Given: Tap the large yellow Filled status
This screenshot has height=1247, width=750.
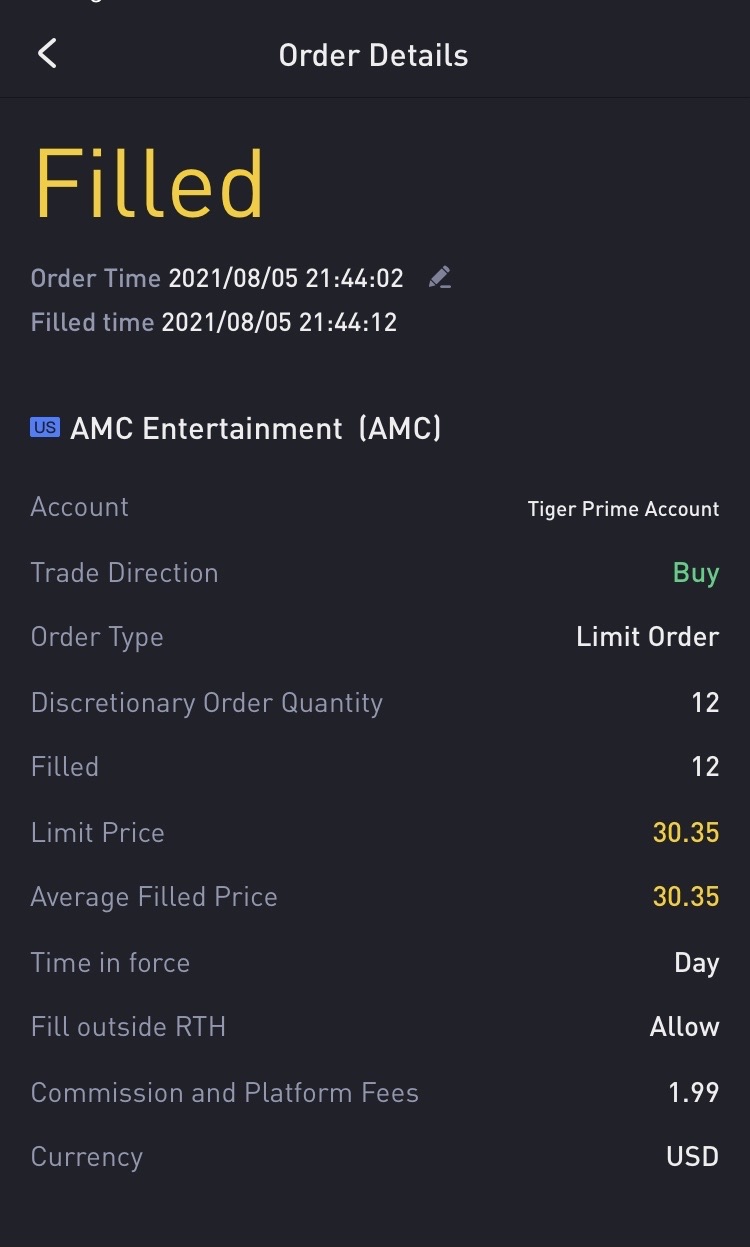Looking at the screenshot, I should [149, 185].
